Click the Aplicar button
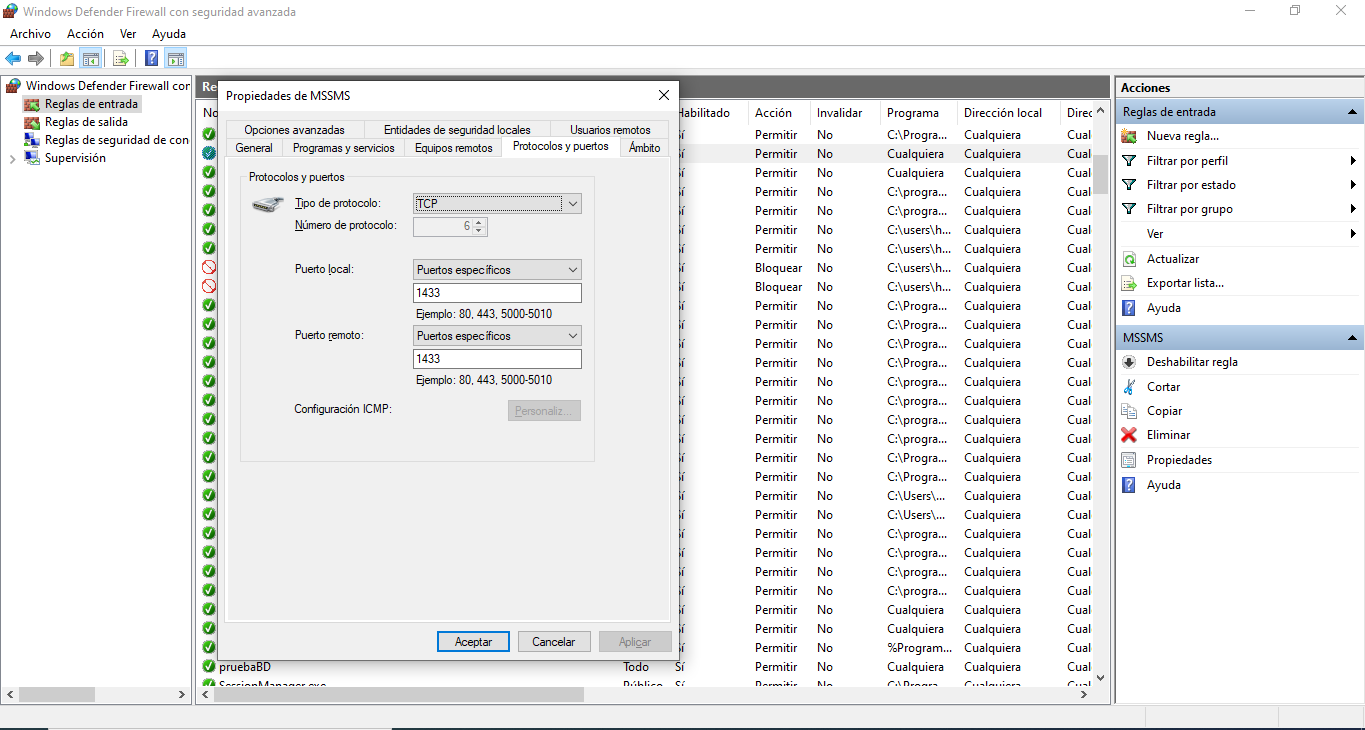Screen dimensions: 1365x730 (635, 642)
